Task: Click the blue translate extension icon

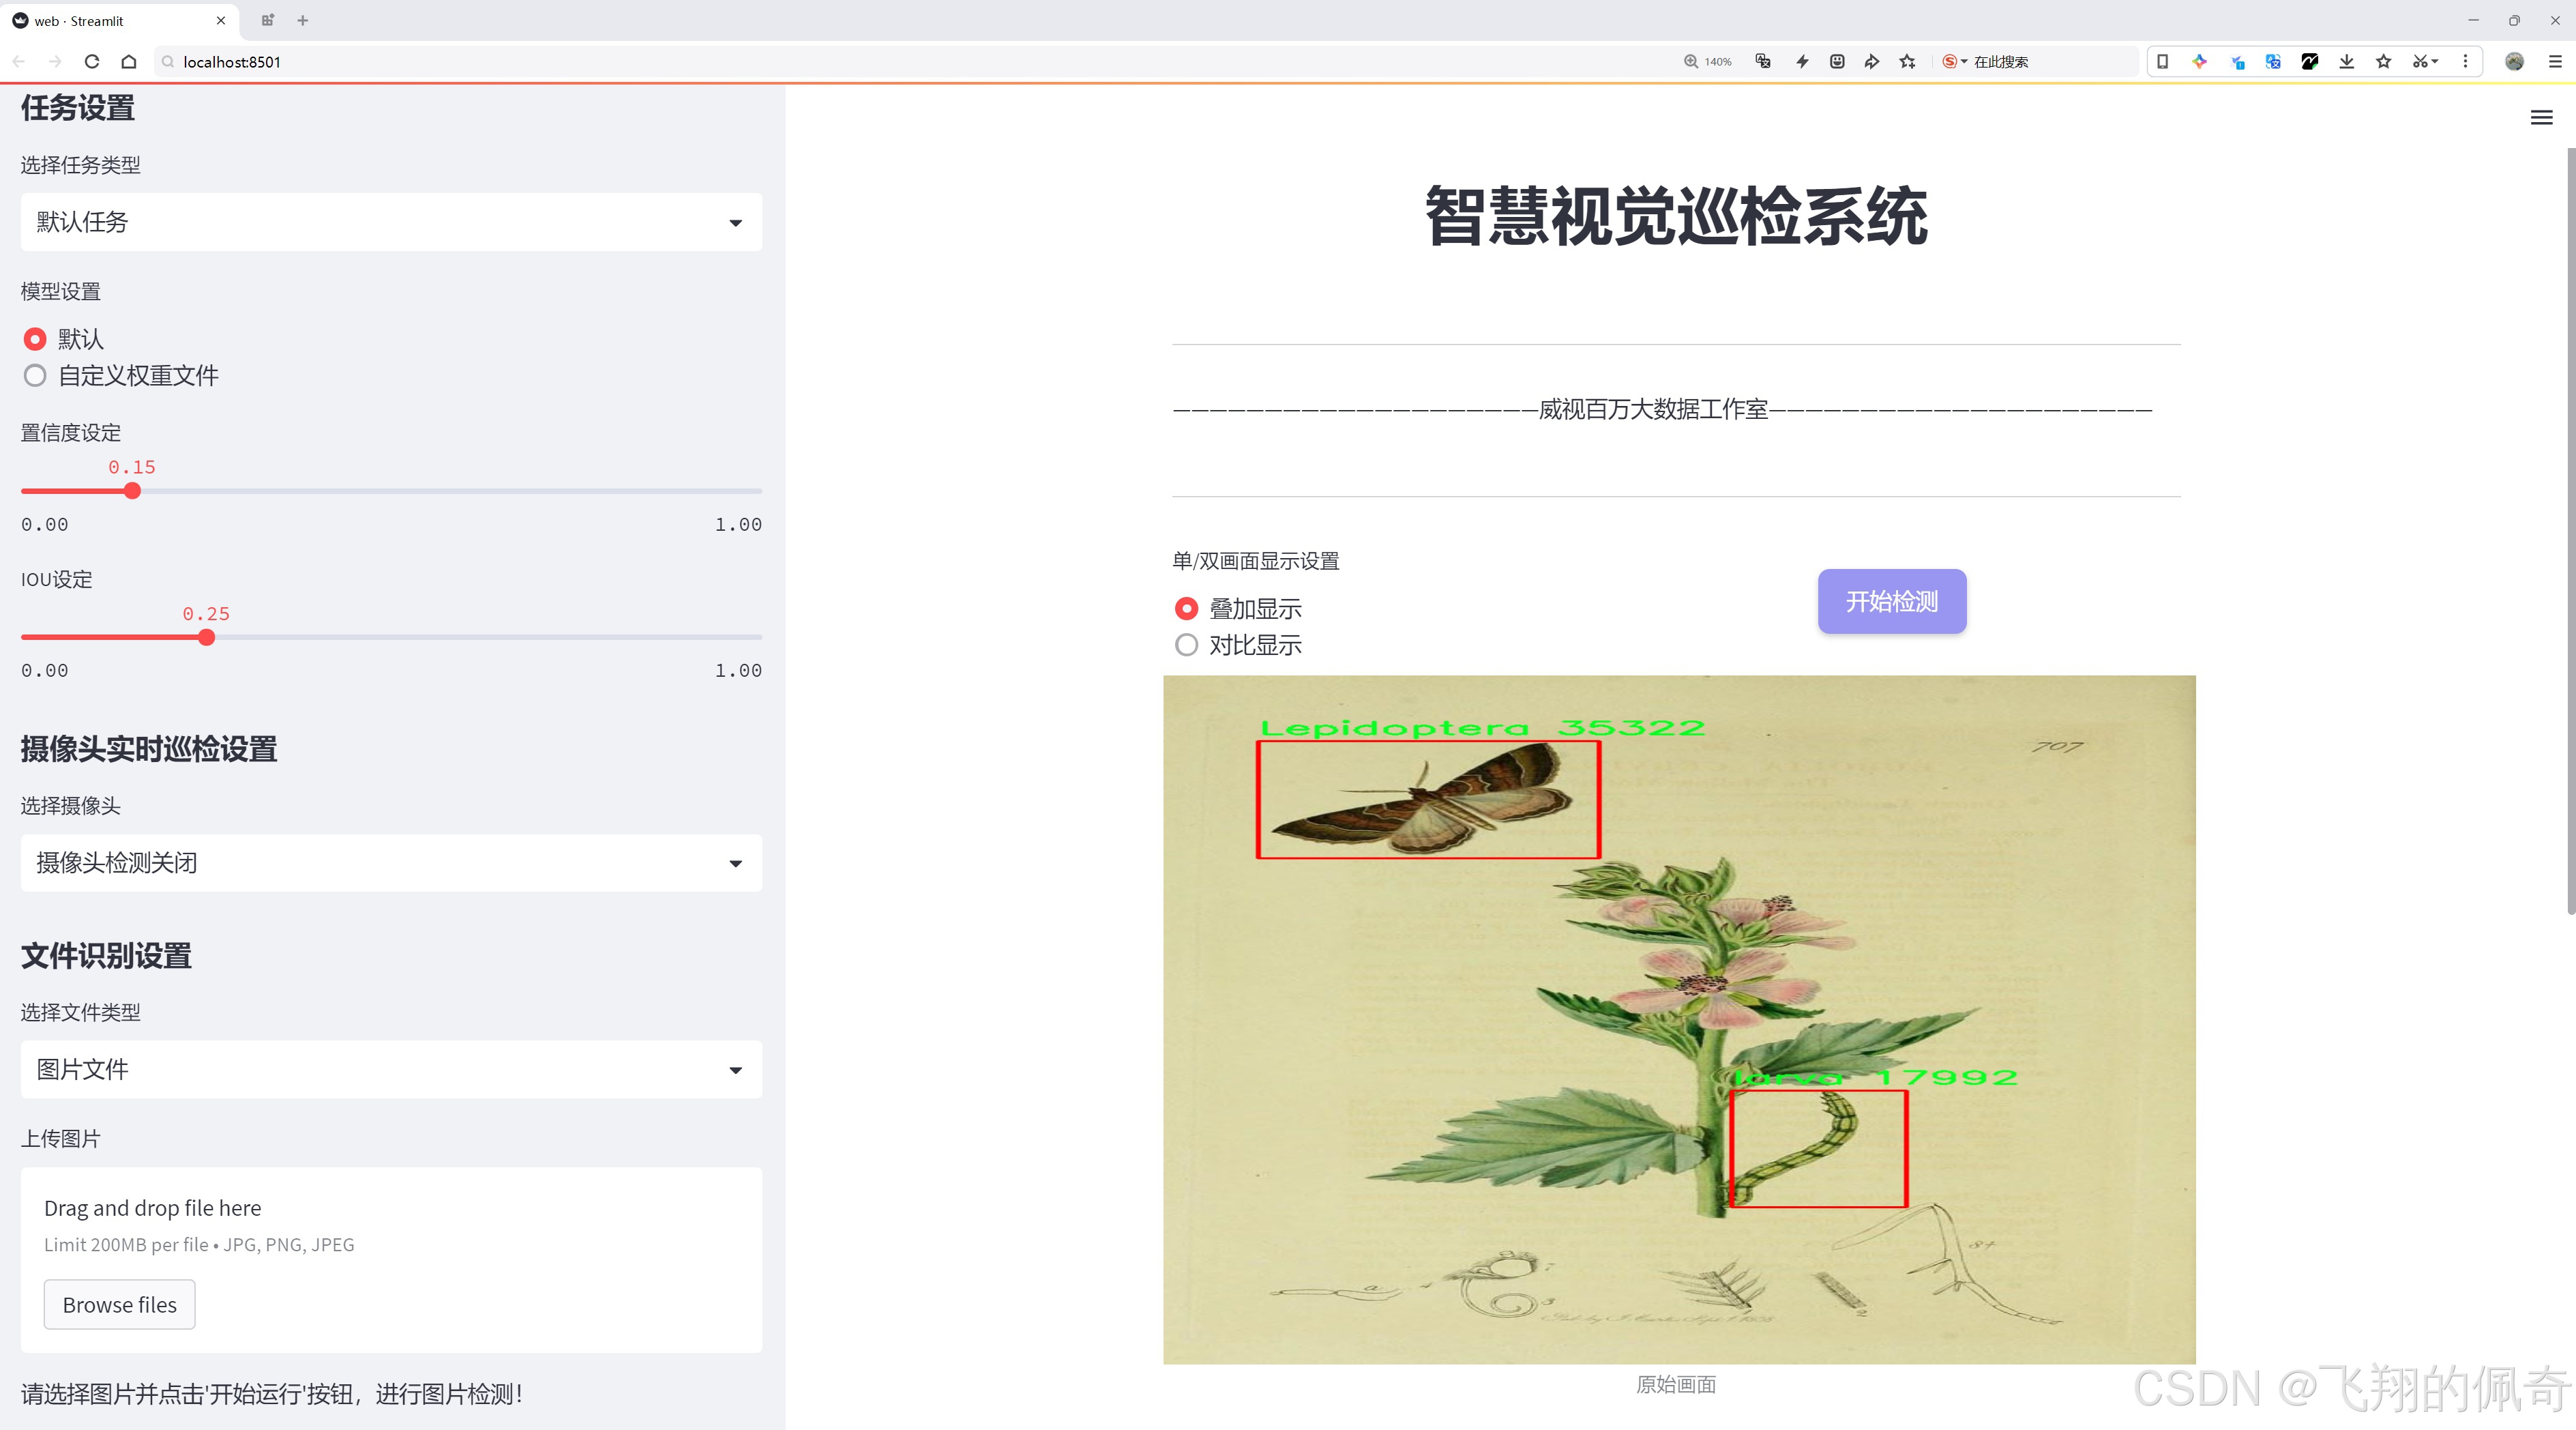Action: point(2273,62)
